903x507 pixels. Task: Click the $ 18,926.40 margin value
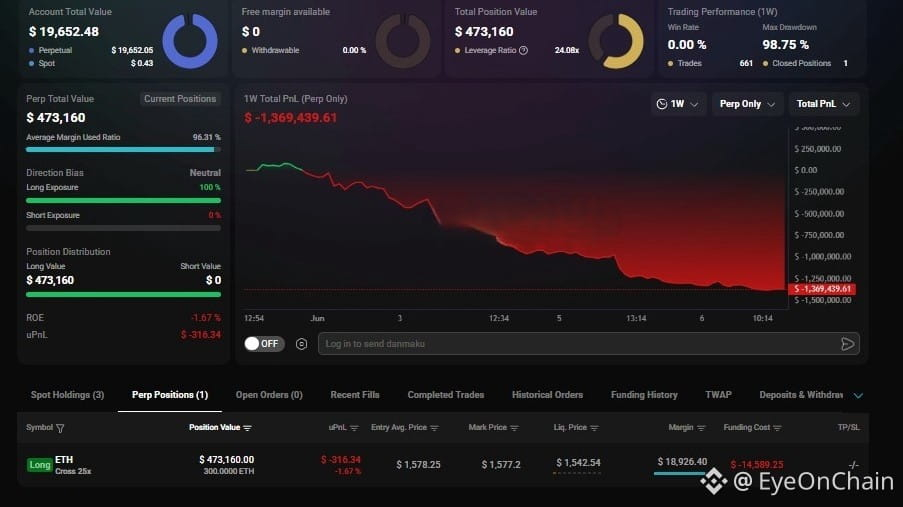[682, 461]
